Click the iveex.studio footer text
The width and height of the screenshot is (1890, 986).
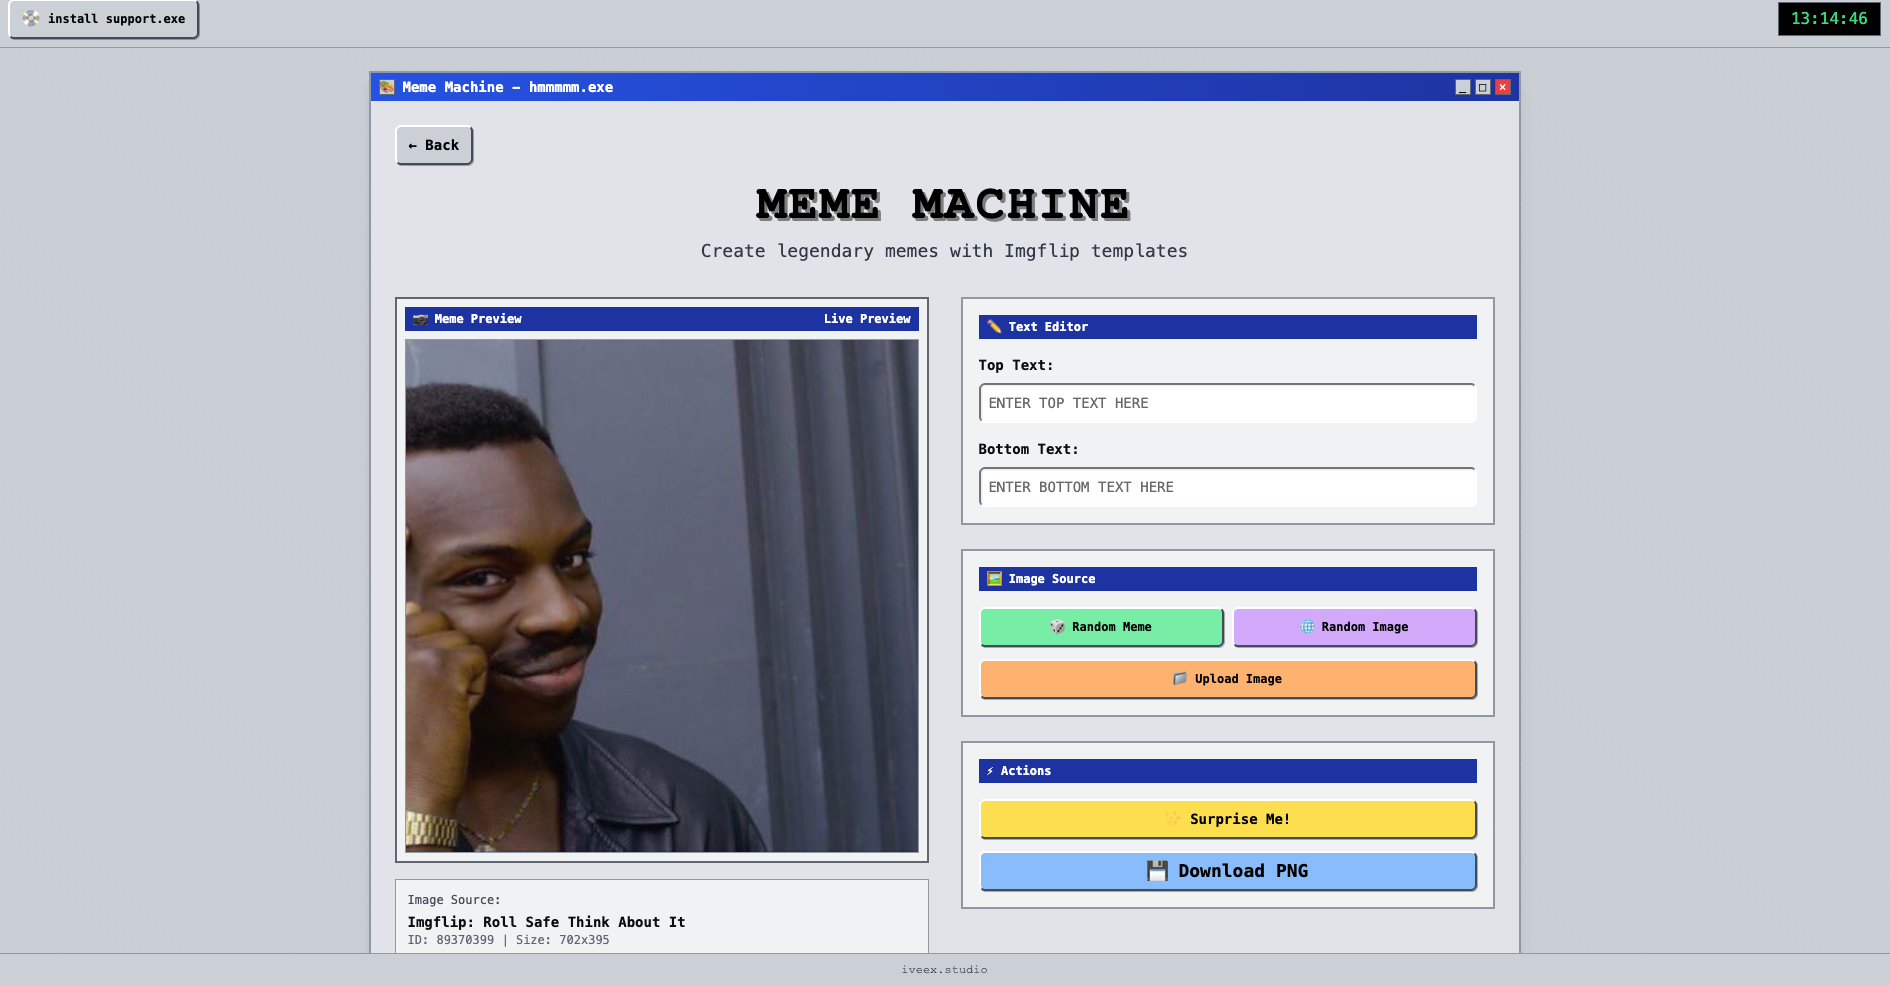click(944, 970)
